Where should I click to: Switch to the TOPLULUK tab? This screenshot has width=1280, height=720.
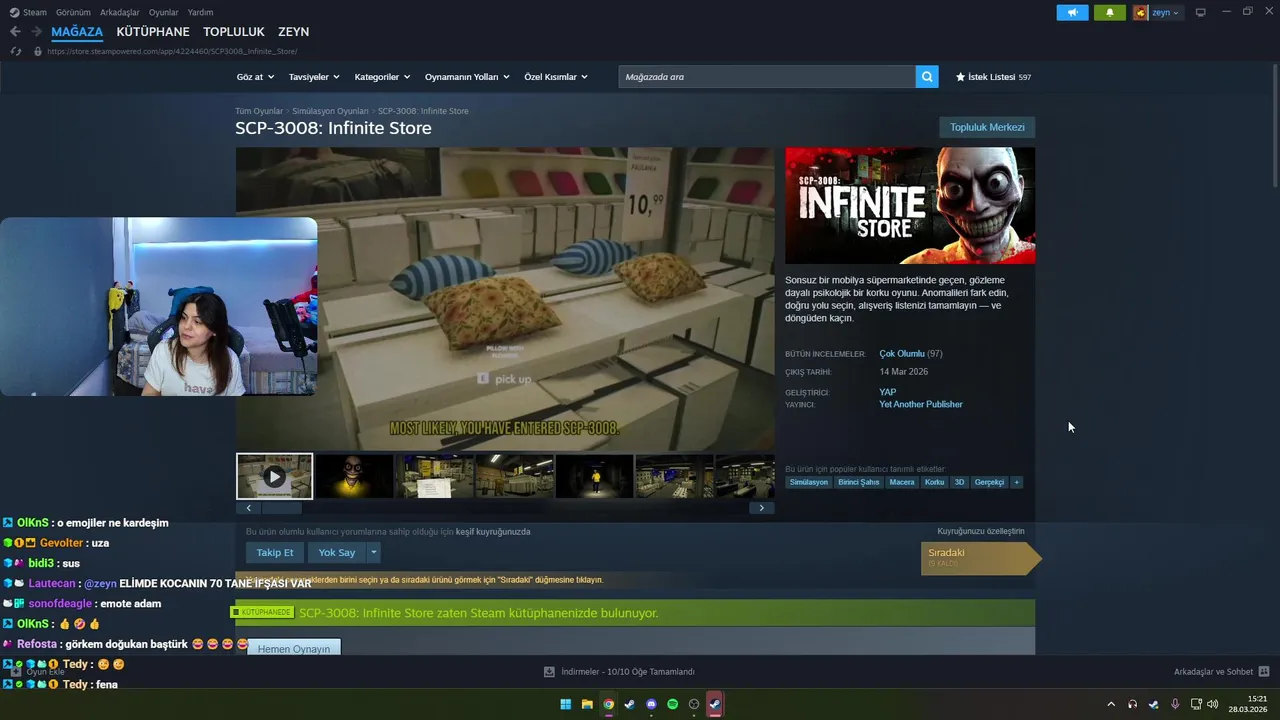234,32
